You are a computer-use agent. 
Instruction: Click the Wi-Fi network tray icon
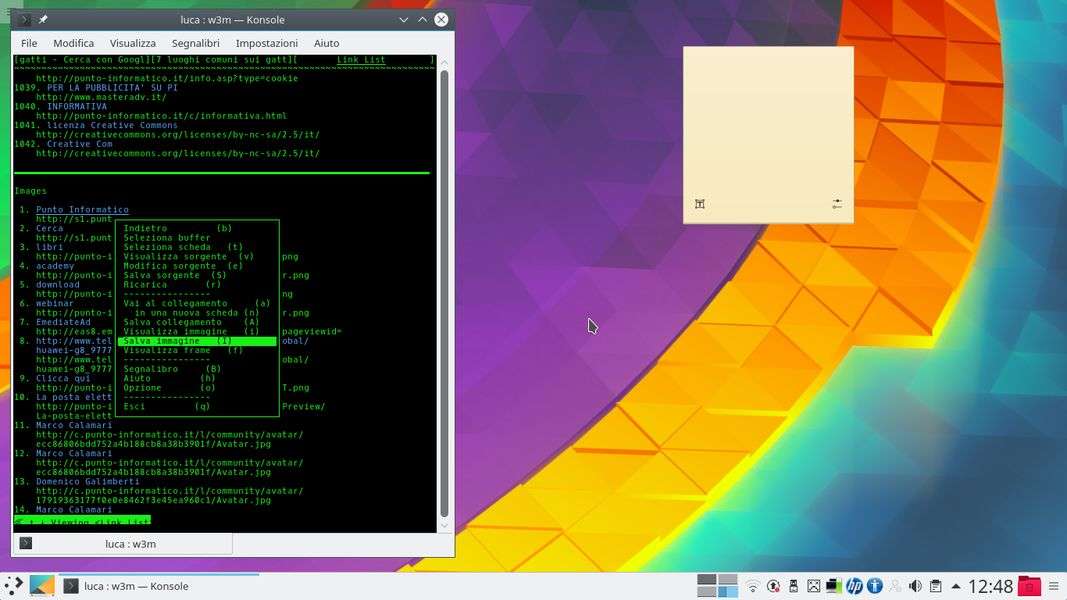coord(752,586)
